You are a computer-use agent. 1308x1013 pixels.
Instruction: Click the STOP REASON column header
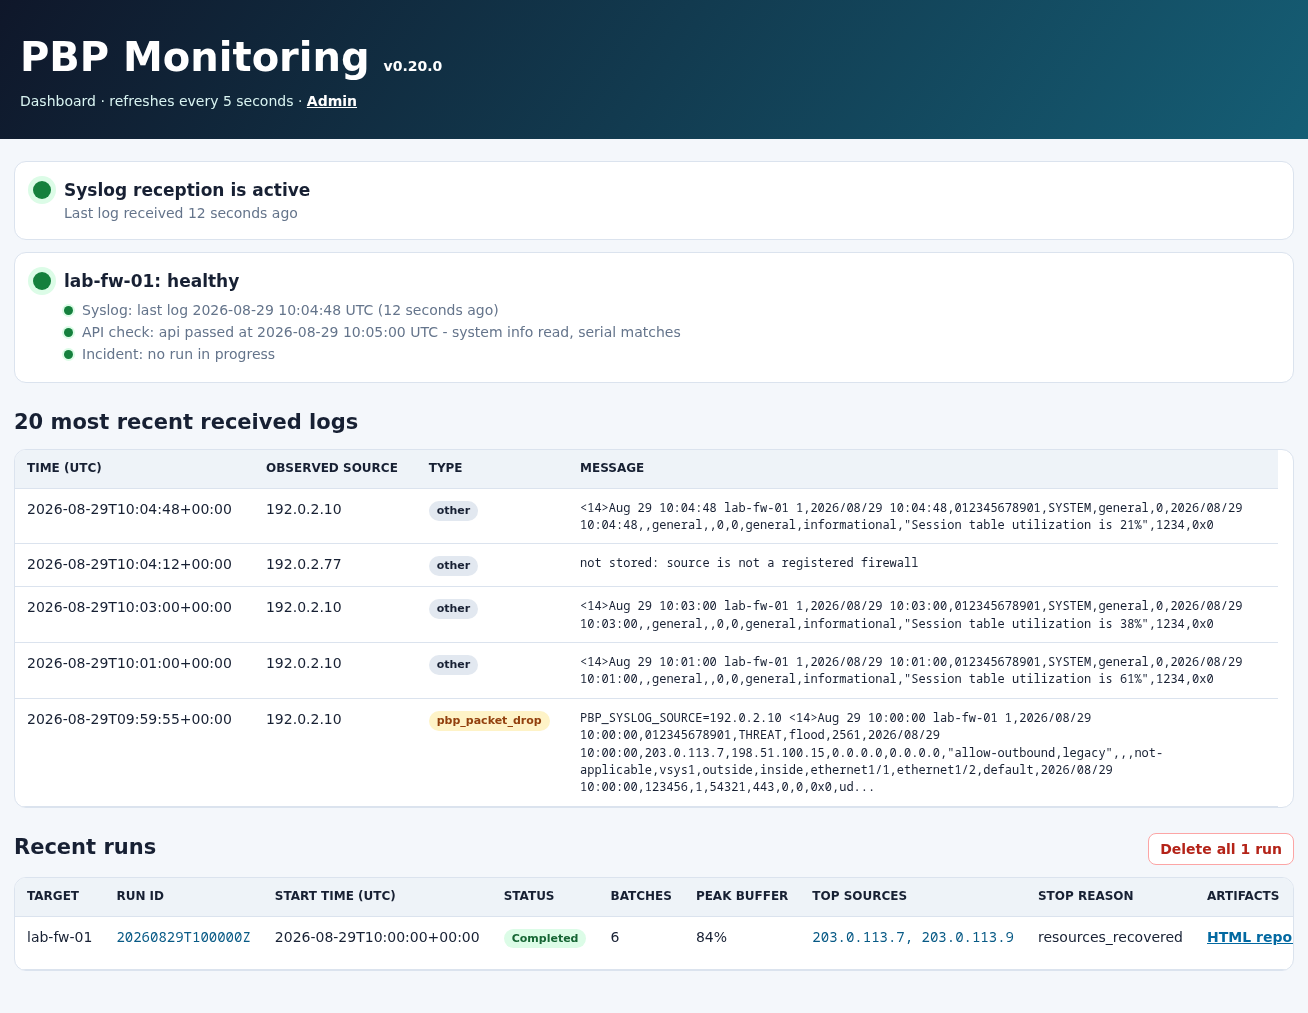(x=1085, y=896)
